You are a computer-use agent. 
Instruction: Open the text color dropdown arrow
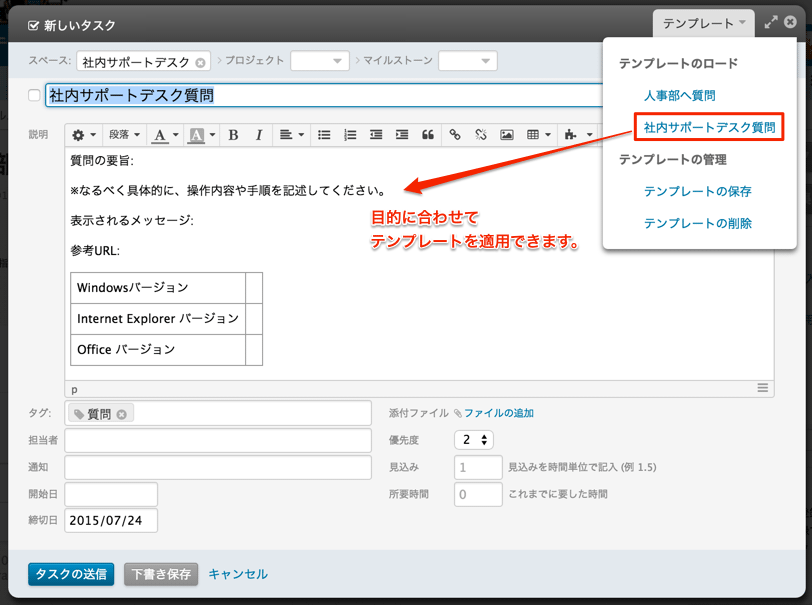point(176,135)
